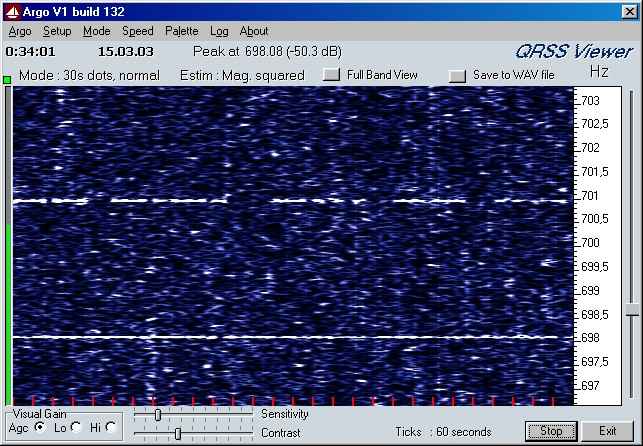Viewport: 643px width, 446px height.
Task: Click the 697 frequency scale label
Action: [591, 386]
